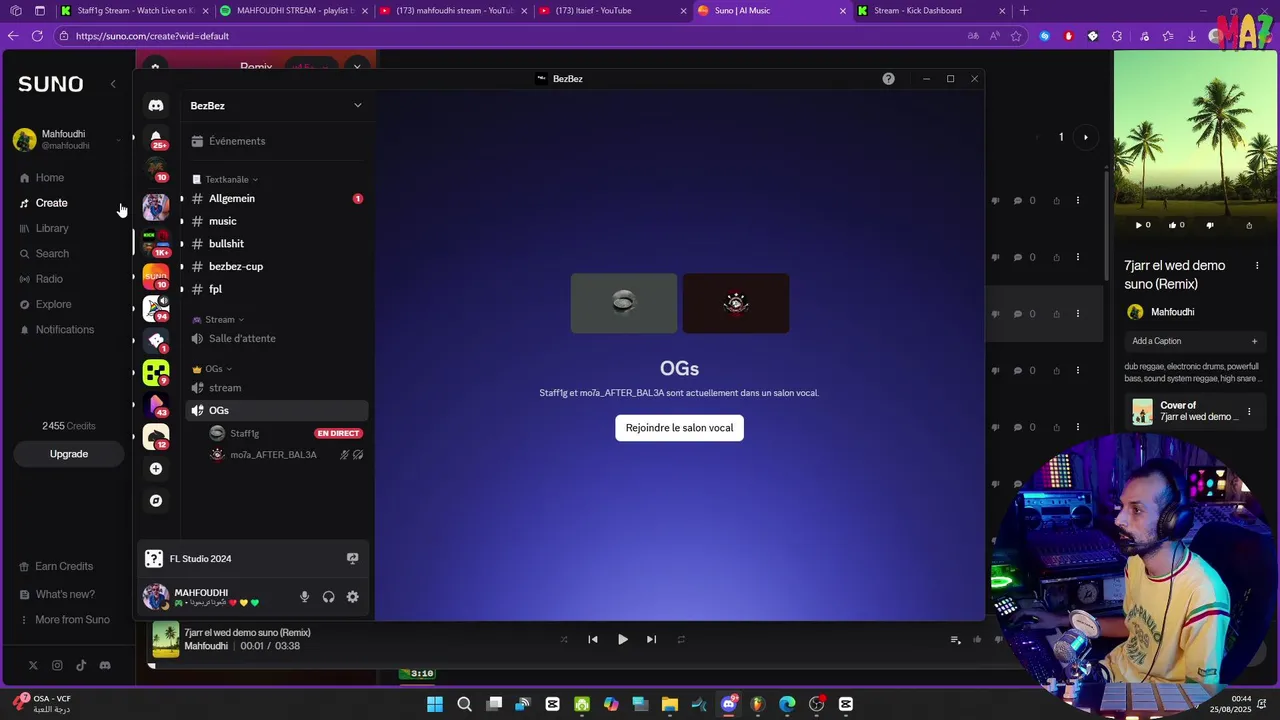Click Rejoindre le salon vocal button
1280x720 pixels.
pyautogui.click(x=679, y=428)
